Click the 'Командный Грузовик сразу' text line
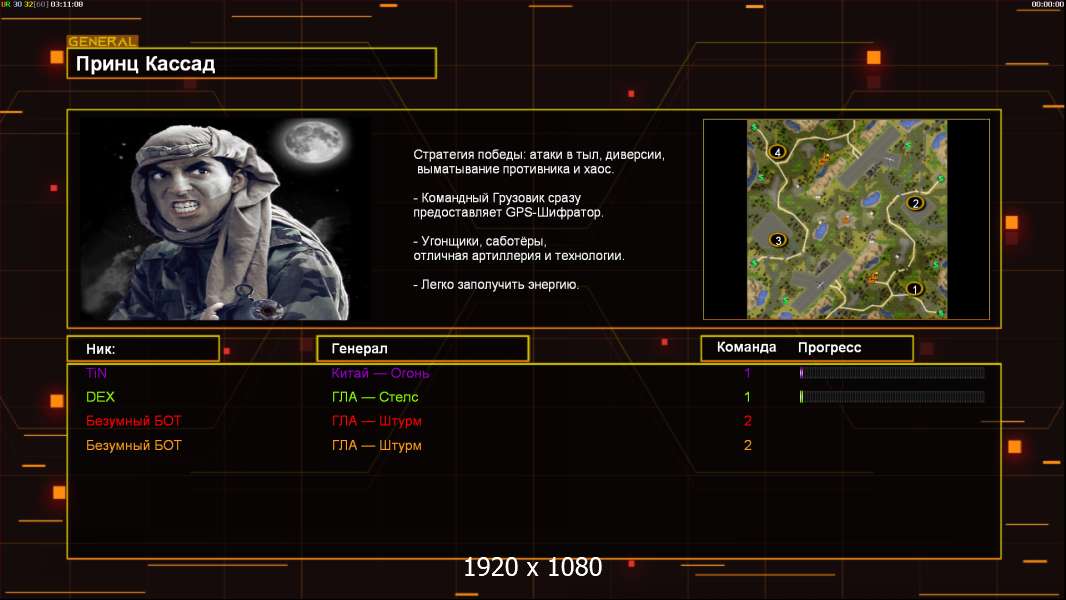This screenshot has height=600, width=1066. (497, 198)
